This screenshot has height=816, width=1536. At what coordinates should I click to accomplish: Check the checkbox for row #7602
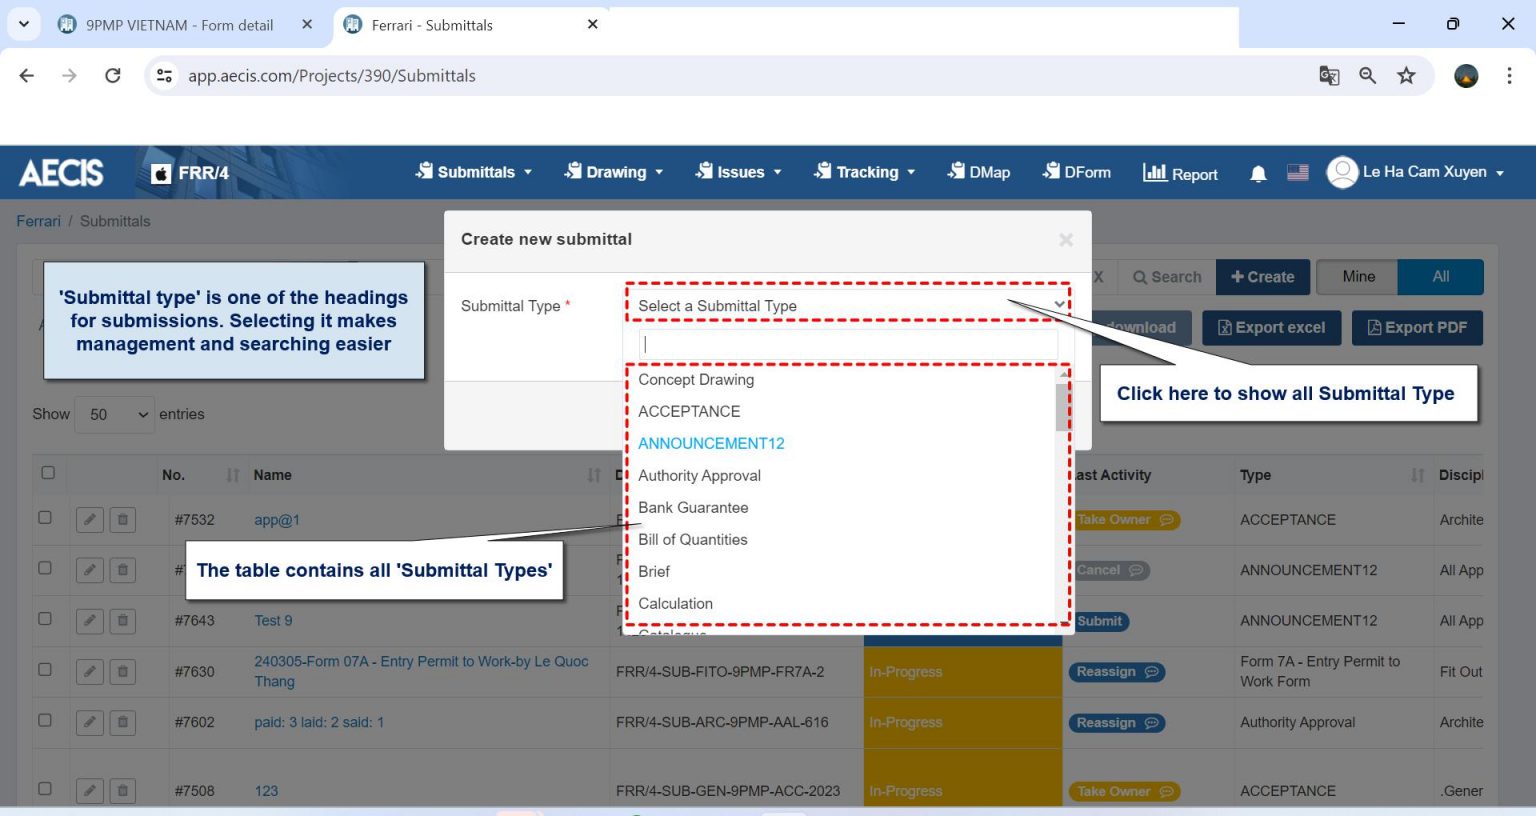click(44, 720)
